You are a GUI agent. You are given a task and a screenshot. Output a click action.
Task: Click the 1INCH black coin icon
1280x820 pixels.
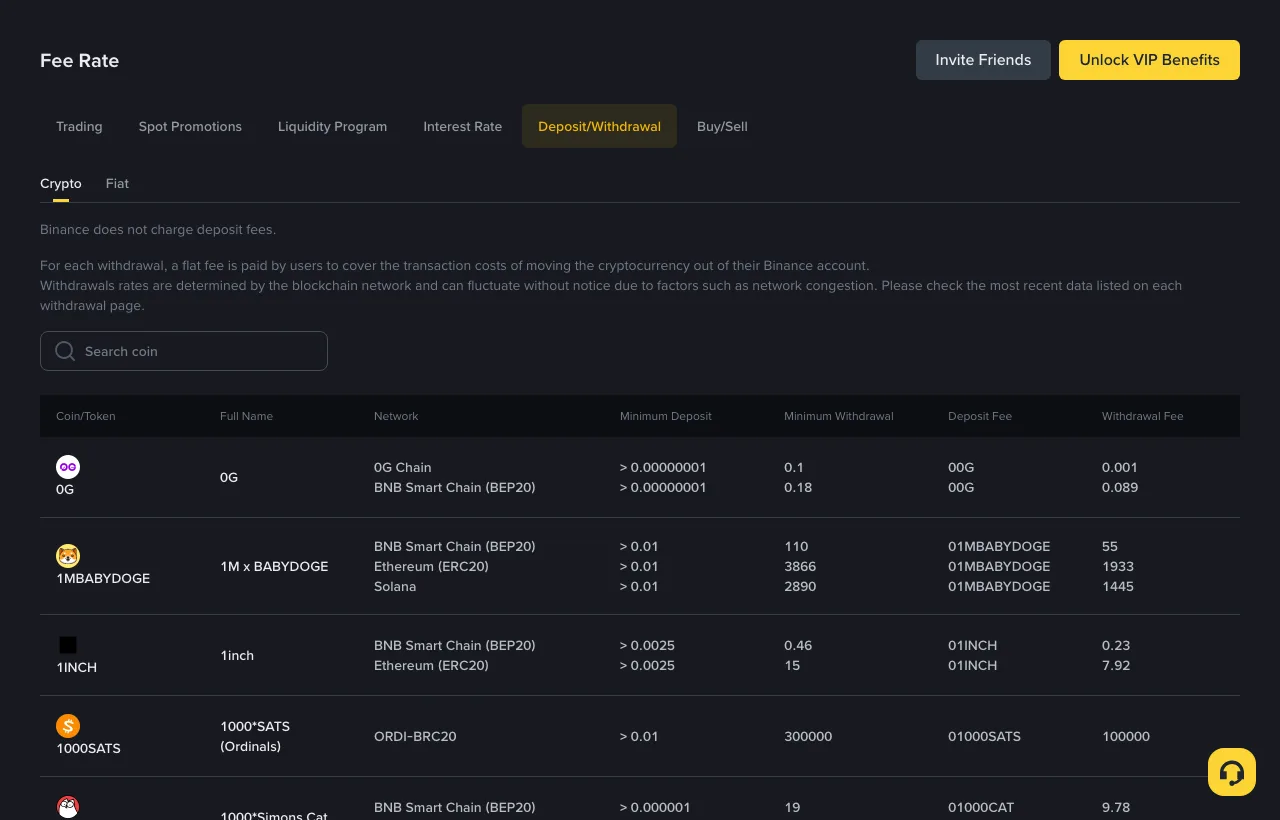[x=68, y=645]
